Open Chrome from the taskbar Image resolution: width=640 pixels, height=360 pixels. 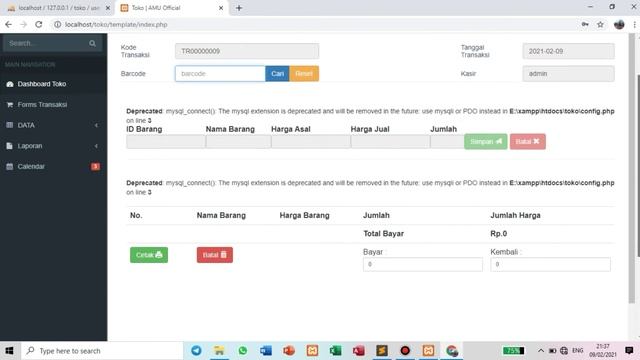coord(452,351)
